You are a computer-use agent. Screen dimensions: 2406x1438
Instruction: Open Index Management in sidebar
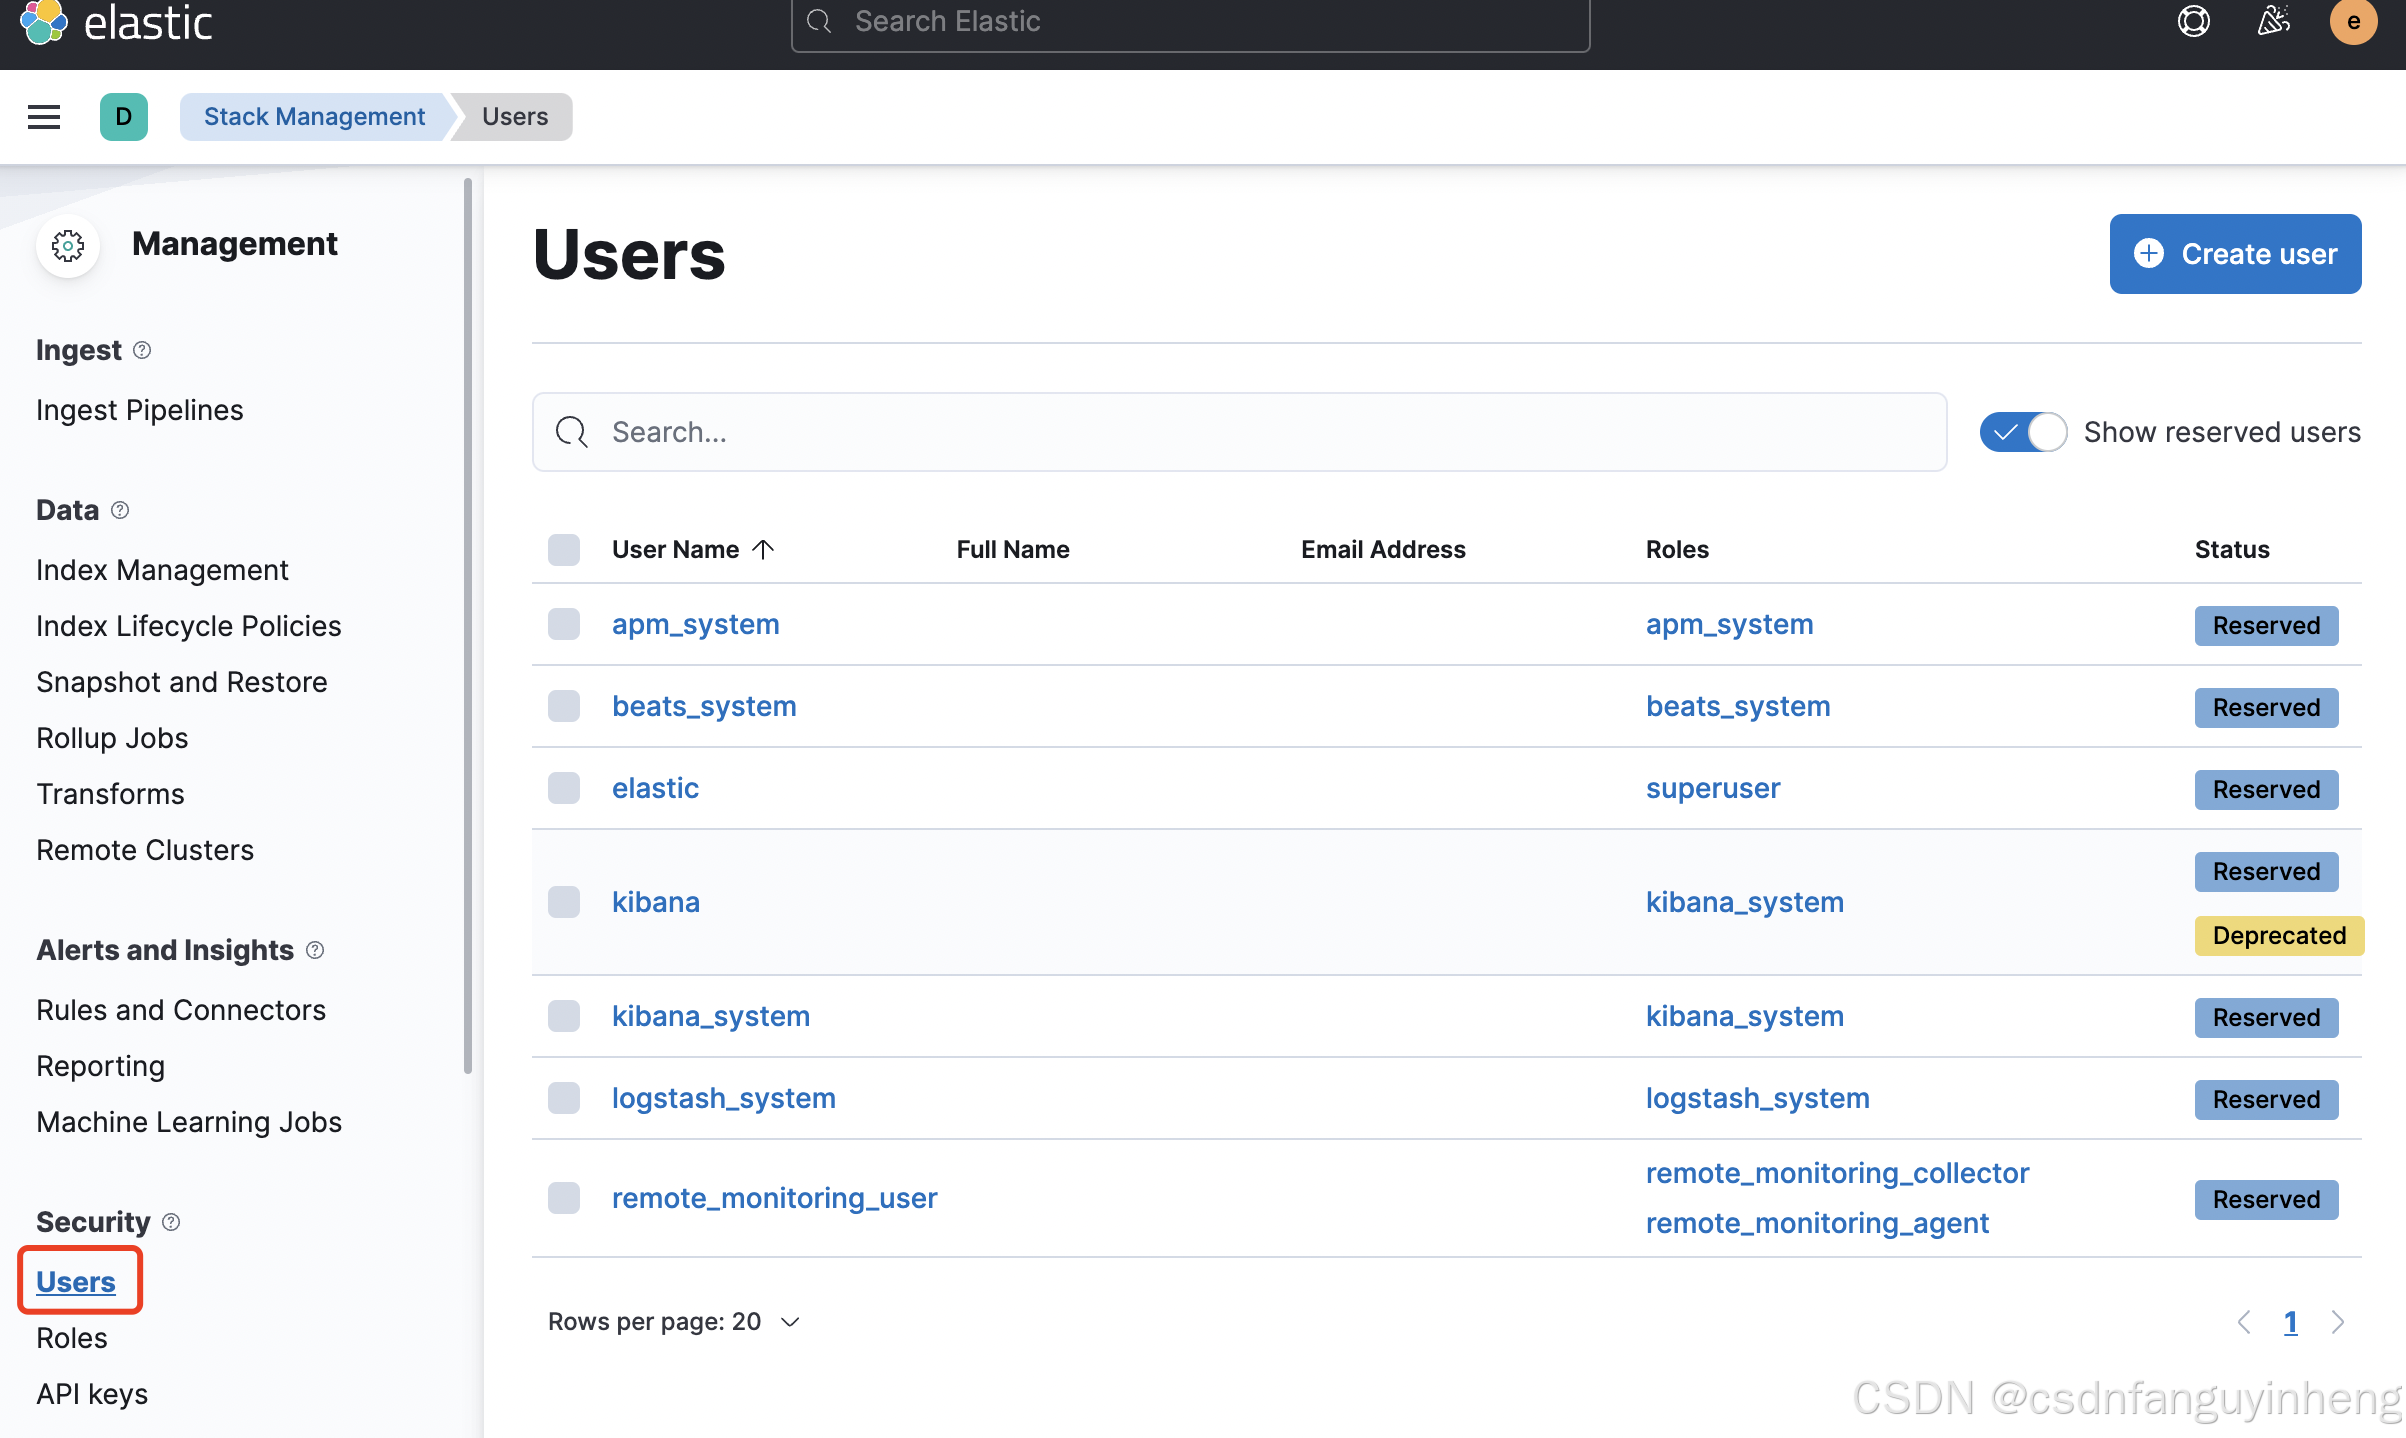point(162,570)
